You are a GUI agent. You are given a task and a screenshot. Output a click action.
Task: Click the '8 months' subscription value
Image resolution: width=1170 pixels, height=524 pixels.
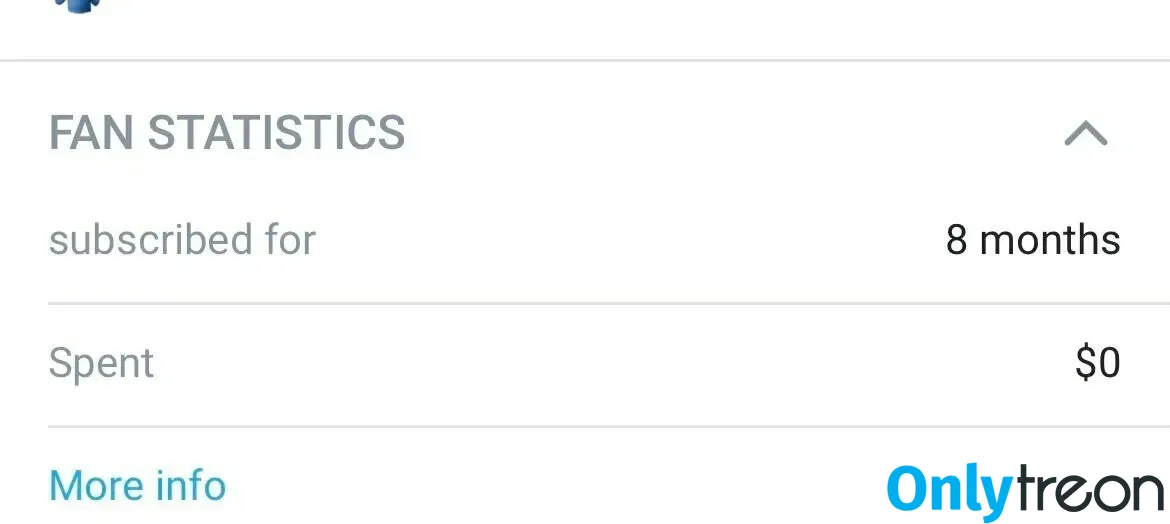point(1033,240)
